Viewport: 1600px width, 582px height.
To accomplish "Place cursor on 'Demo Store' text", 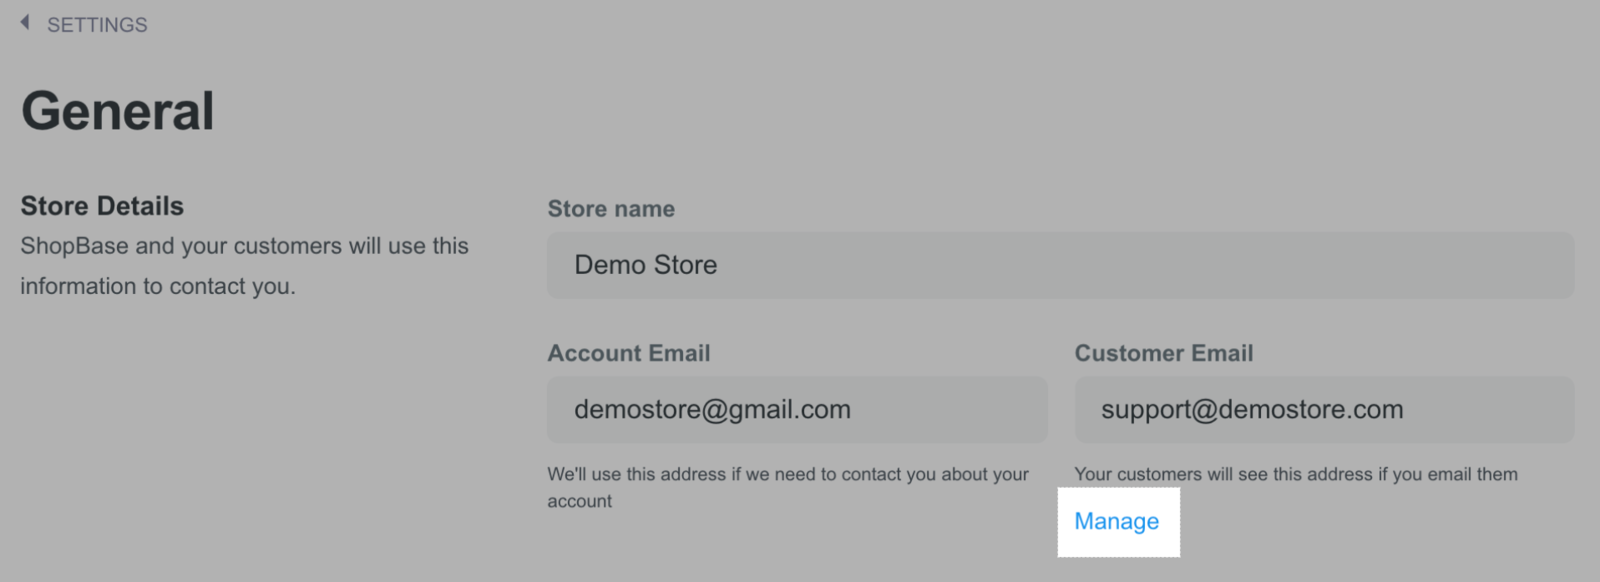I will [646, 265].
